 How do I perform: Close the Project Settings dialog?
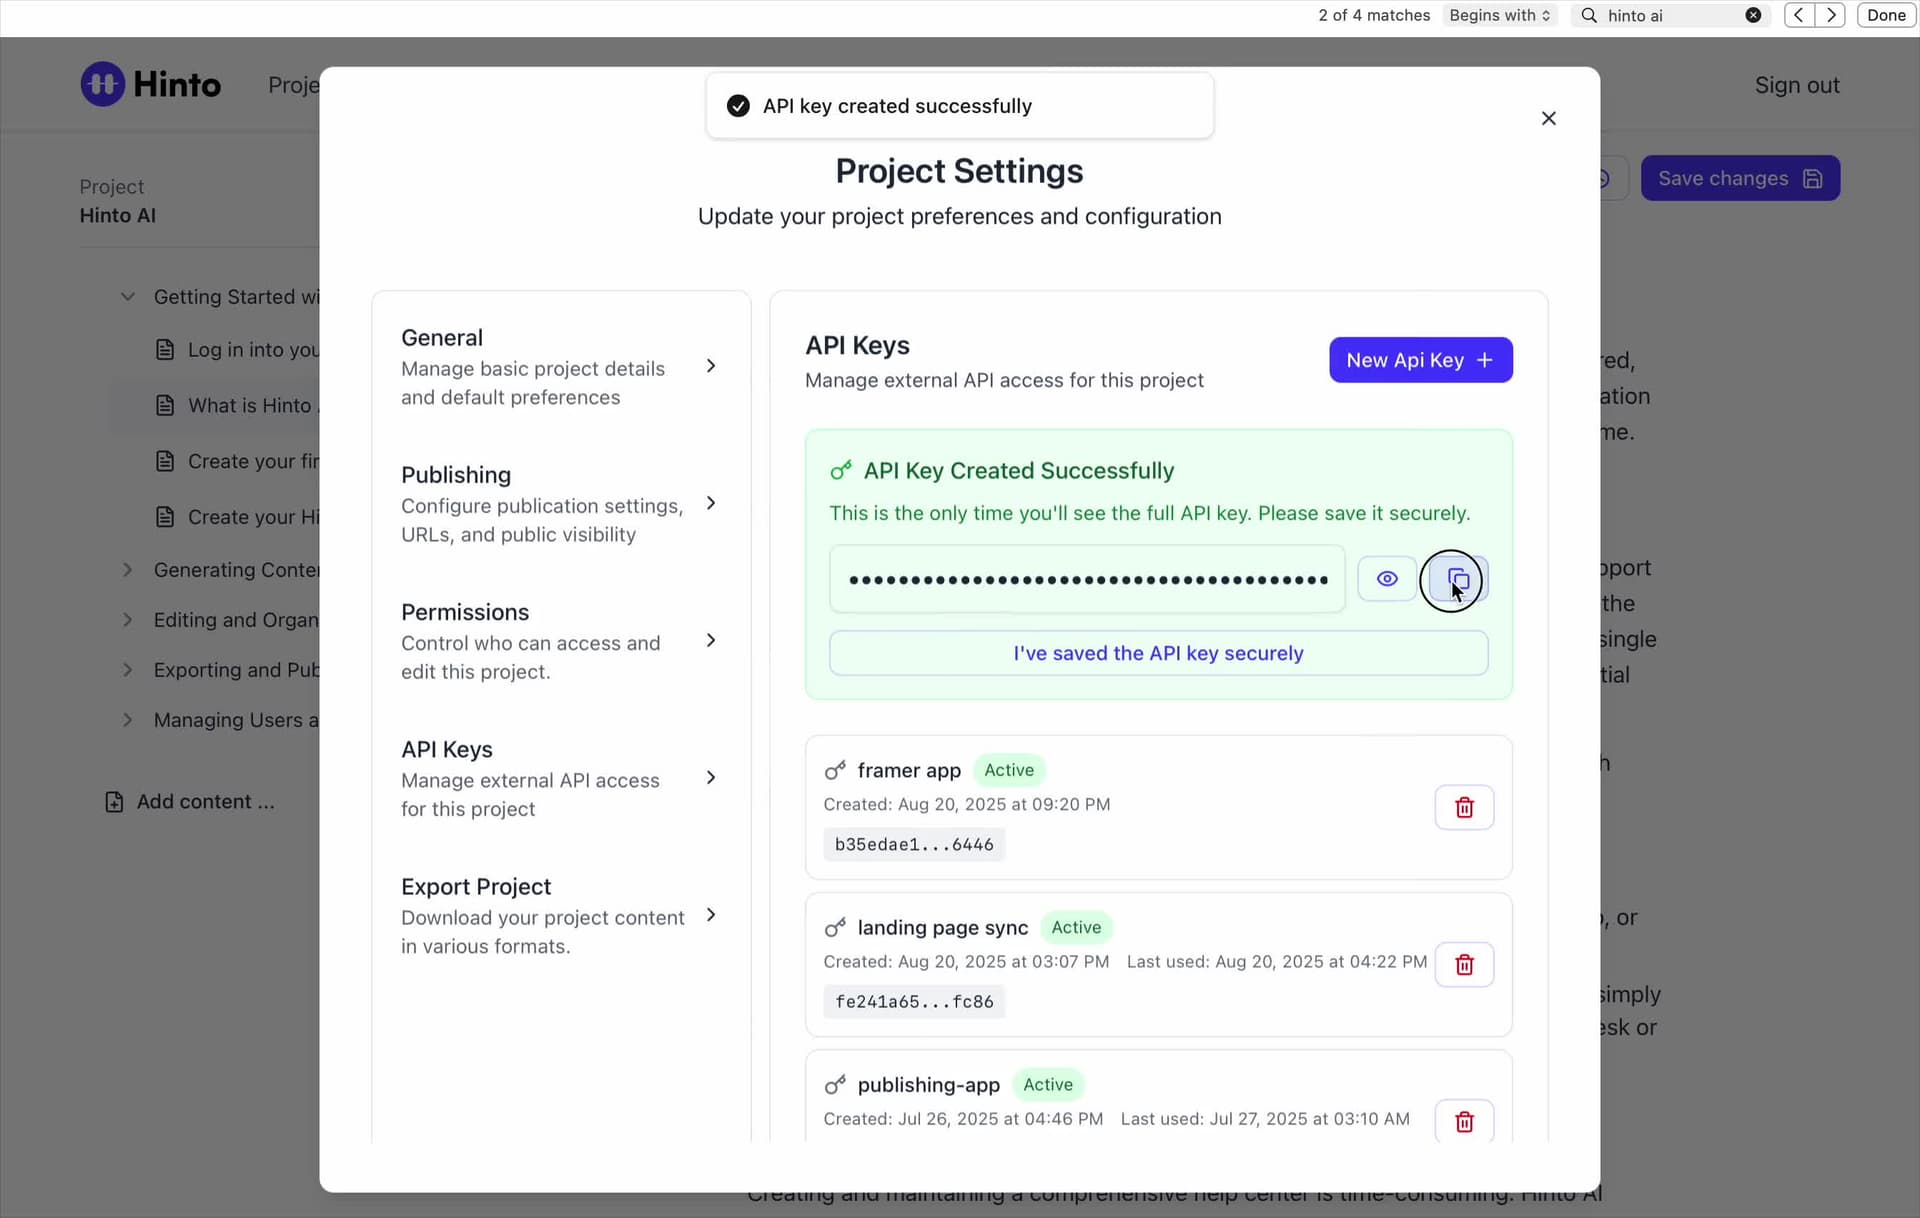click(x=1548, y=118)
